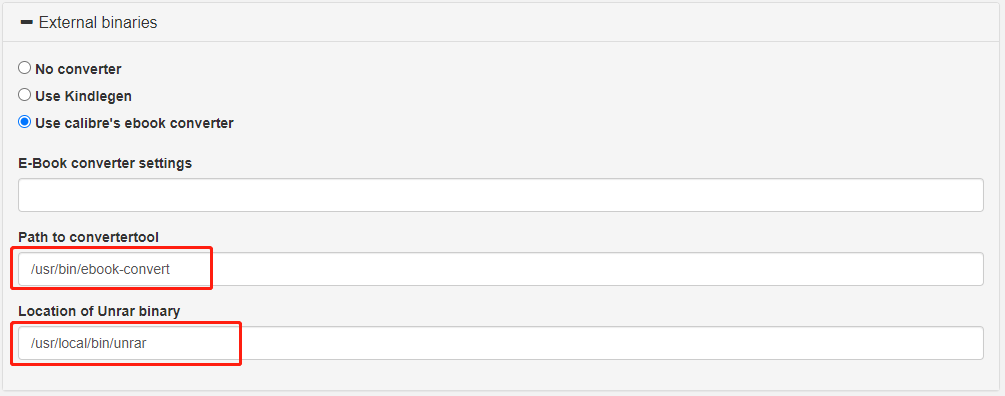The height and width of the screenshot is (396, 1005).
Task: Click the Use Kindlegen label text
Action: click(x=83, y=96)
